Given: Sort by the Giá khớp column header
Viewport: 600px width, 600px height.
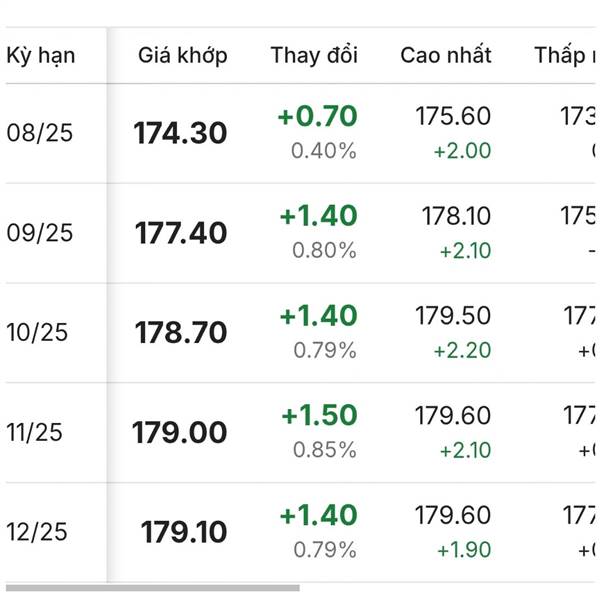Looking at the screenshot, I should [x=183, y=55].
